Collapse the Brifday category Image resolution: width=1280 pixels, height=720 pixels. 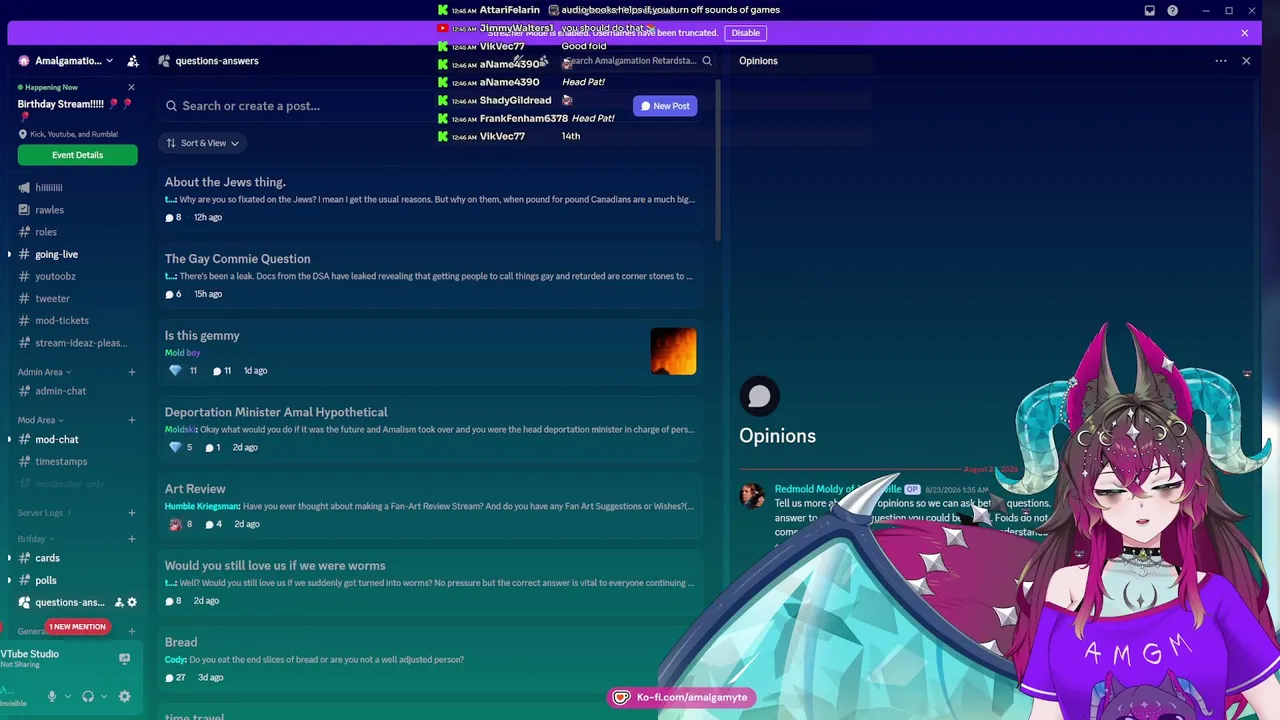click(36, 539)
